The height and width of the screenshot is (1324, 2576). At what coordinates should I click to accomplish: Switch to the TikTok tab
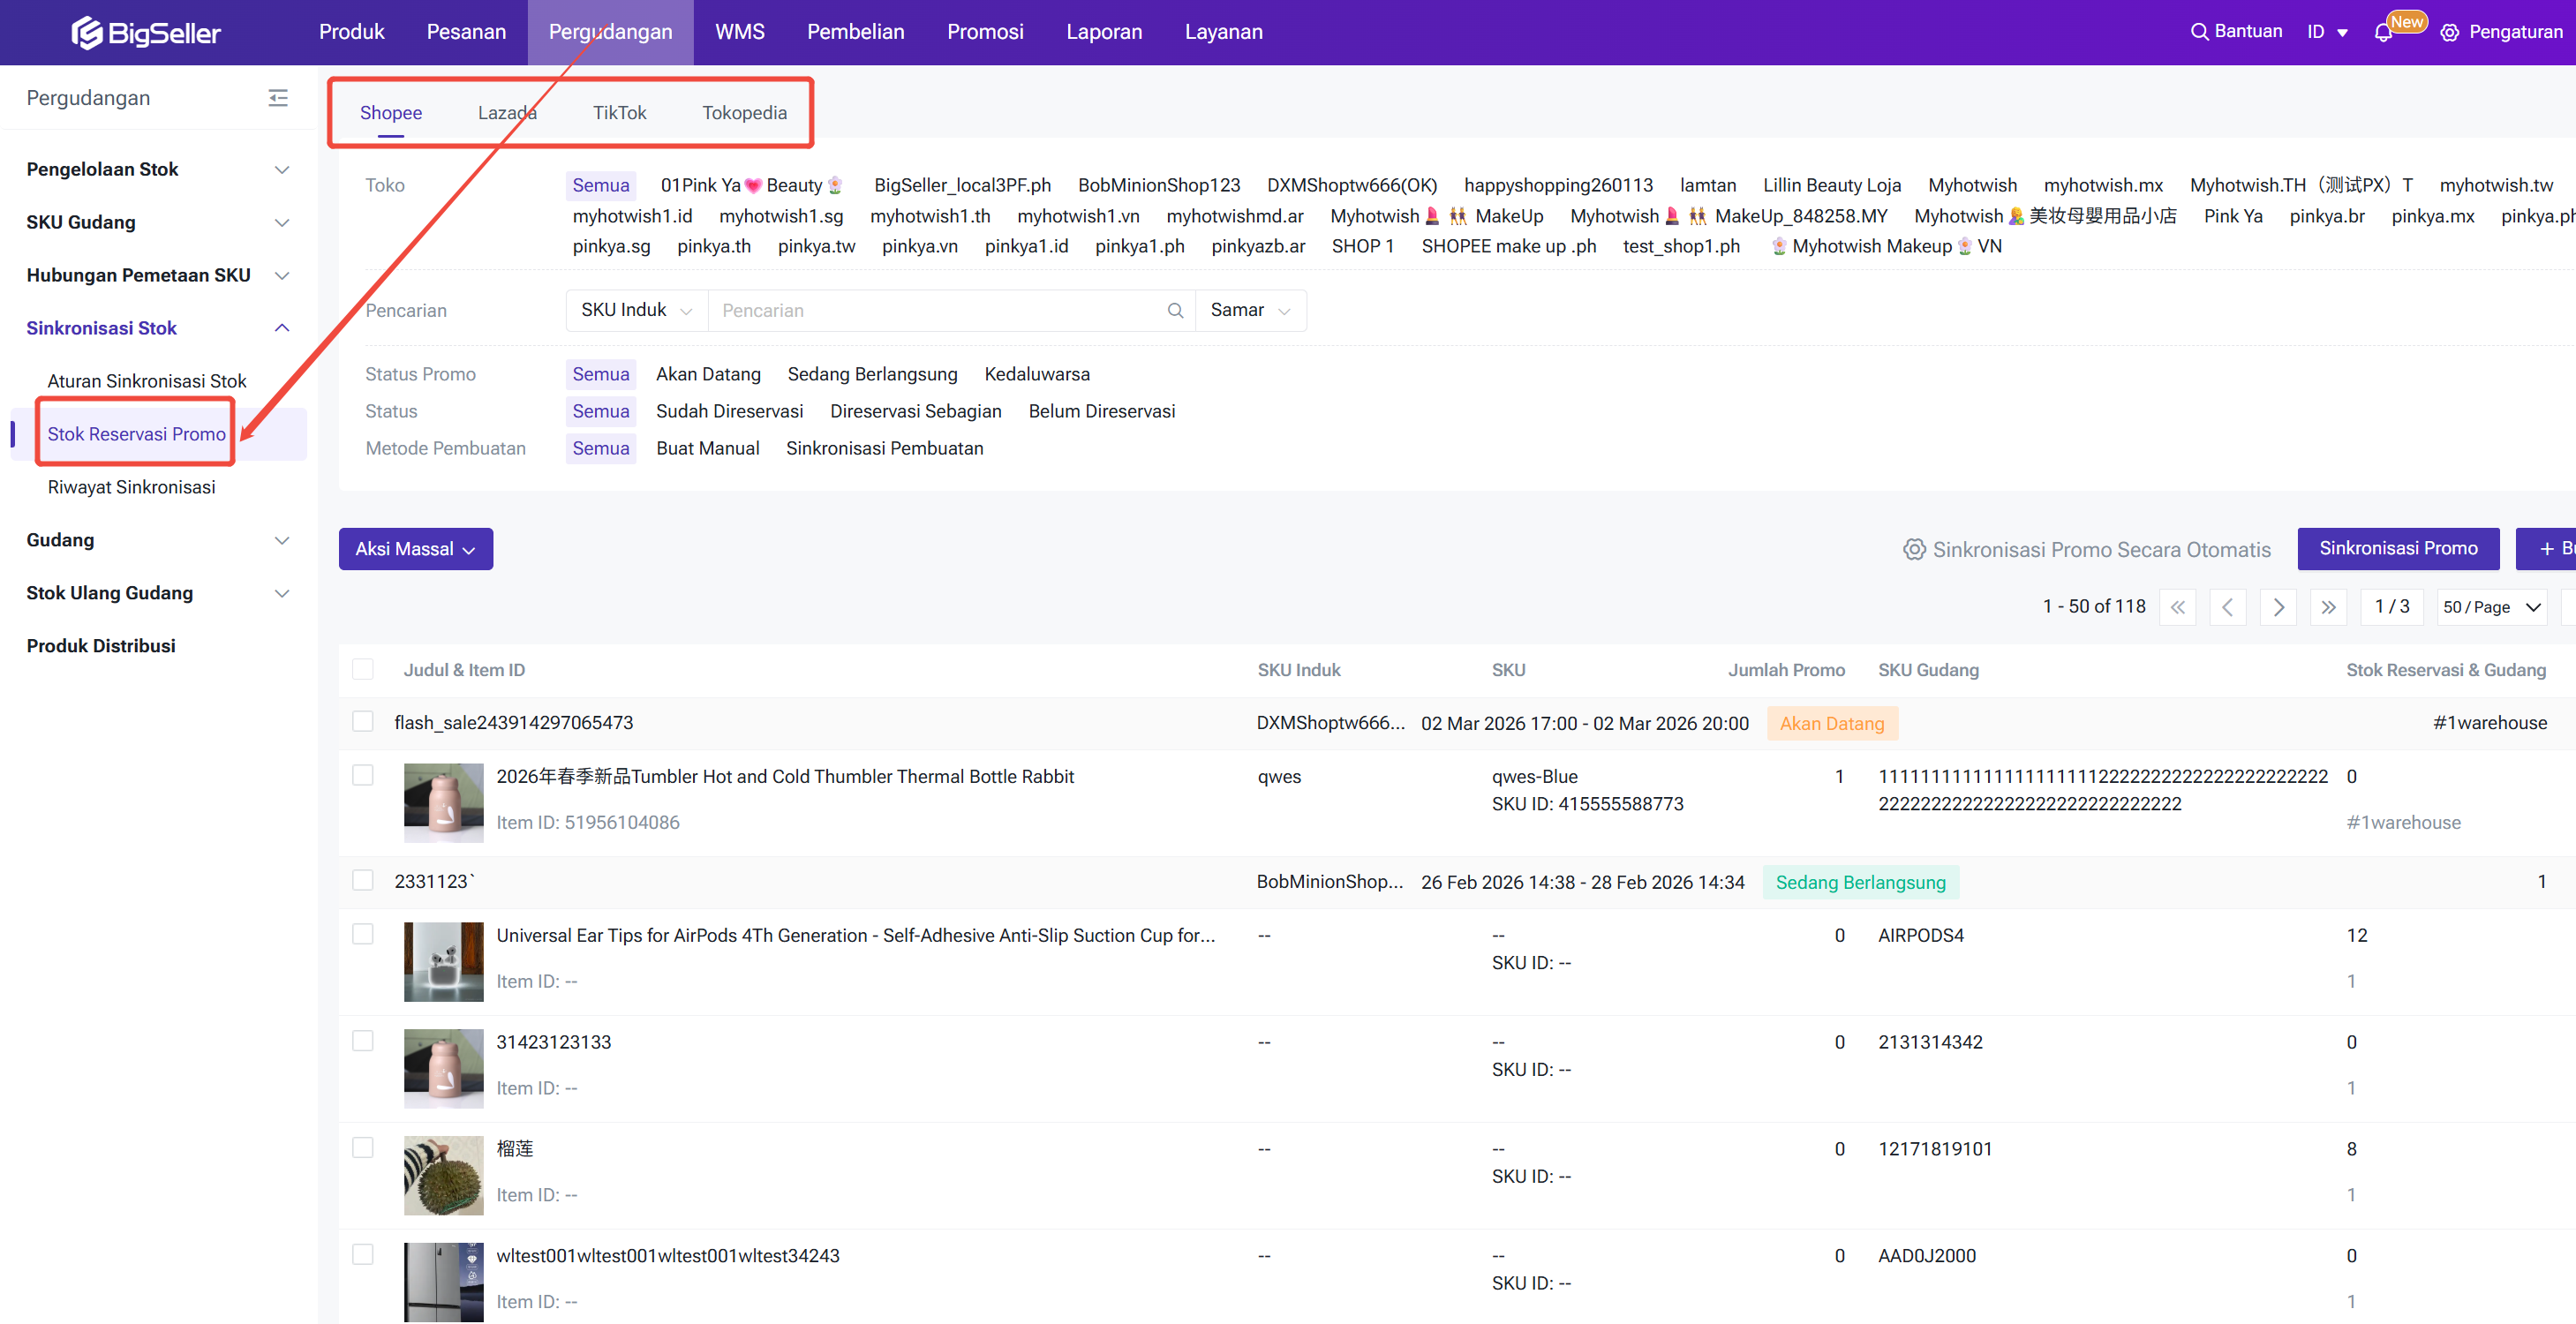[x=619, y=113]
